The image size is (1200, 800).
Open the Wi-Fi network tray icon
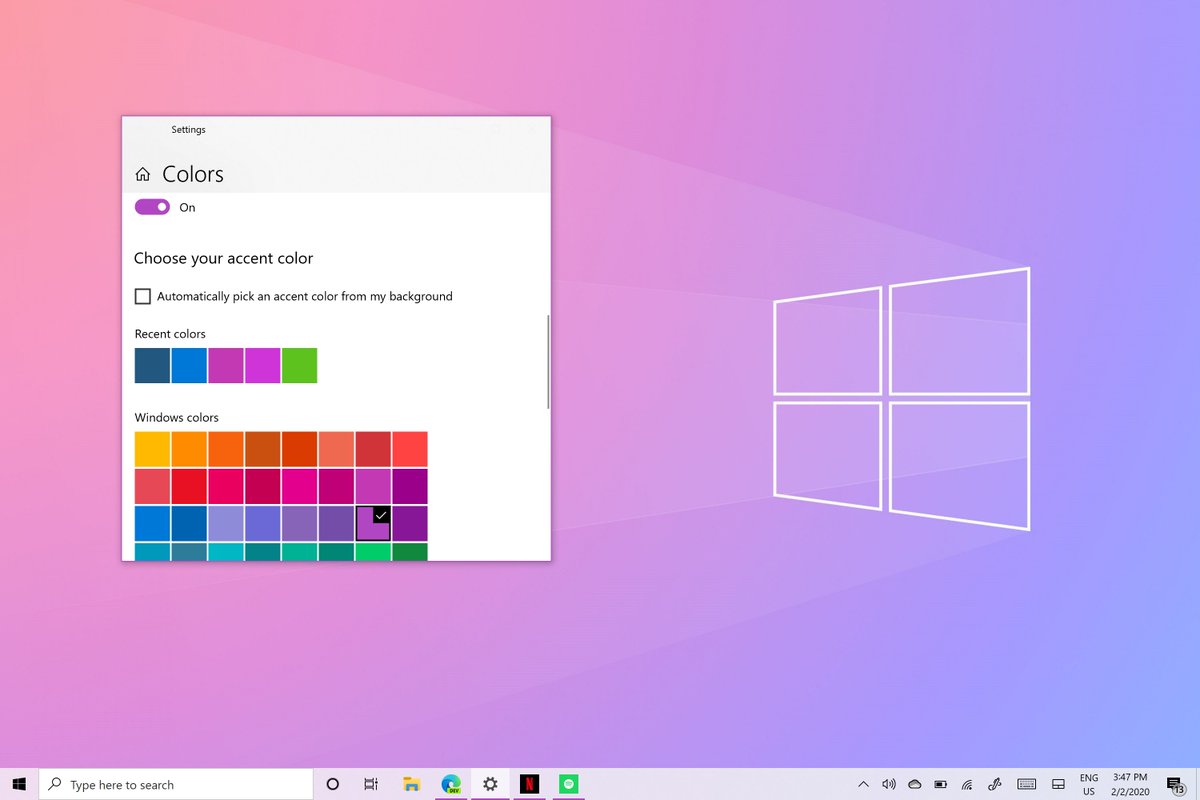pos(967,784)
